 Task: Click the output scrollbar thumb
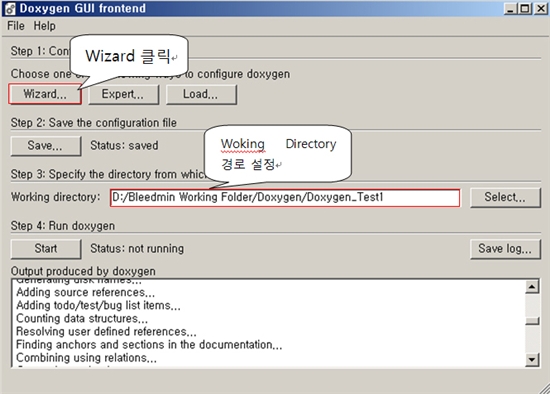(532, 321)
